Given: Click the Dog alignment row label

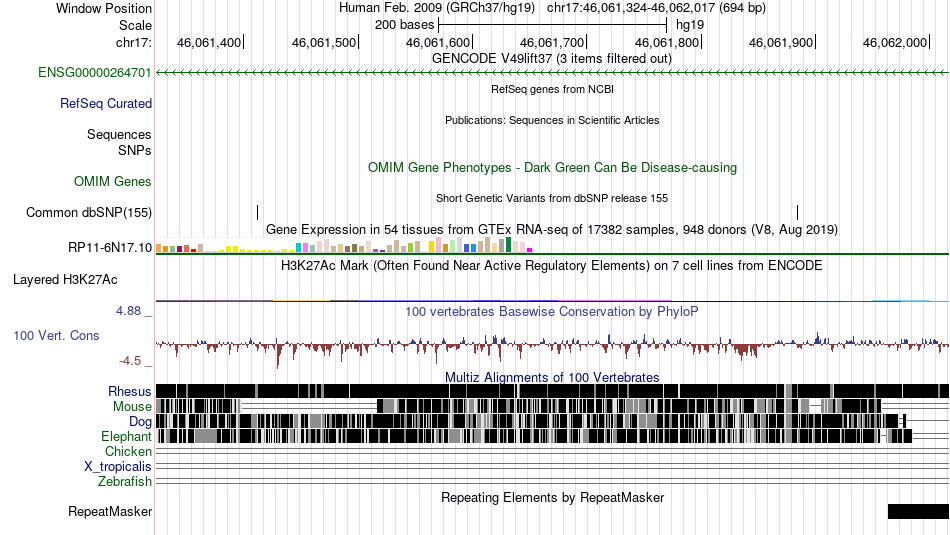Looking at the screenshot, I should point(141,422).
